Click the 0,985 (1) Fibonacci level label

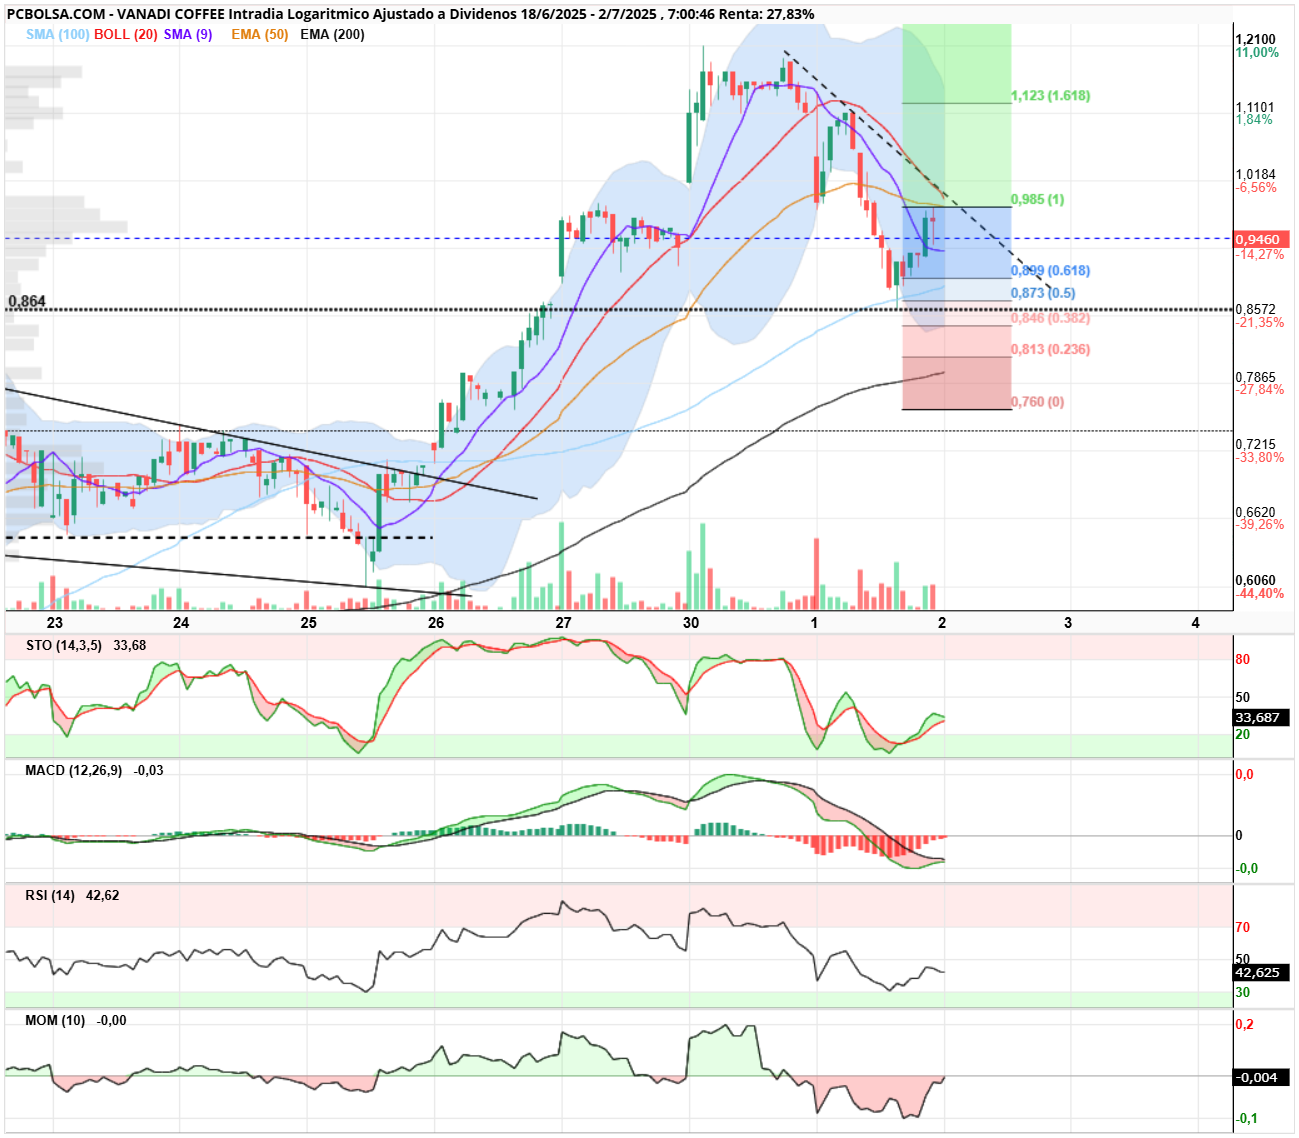point(1038,199)
